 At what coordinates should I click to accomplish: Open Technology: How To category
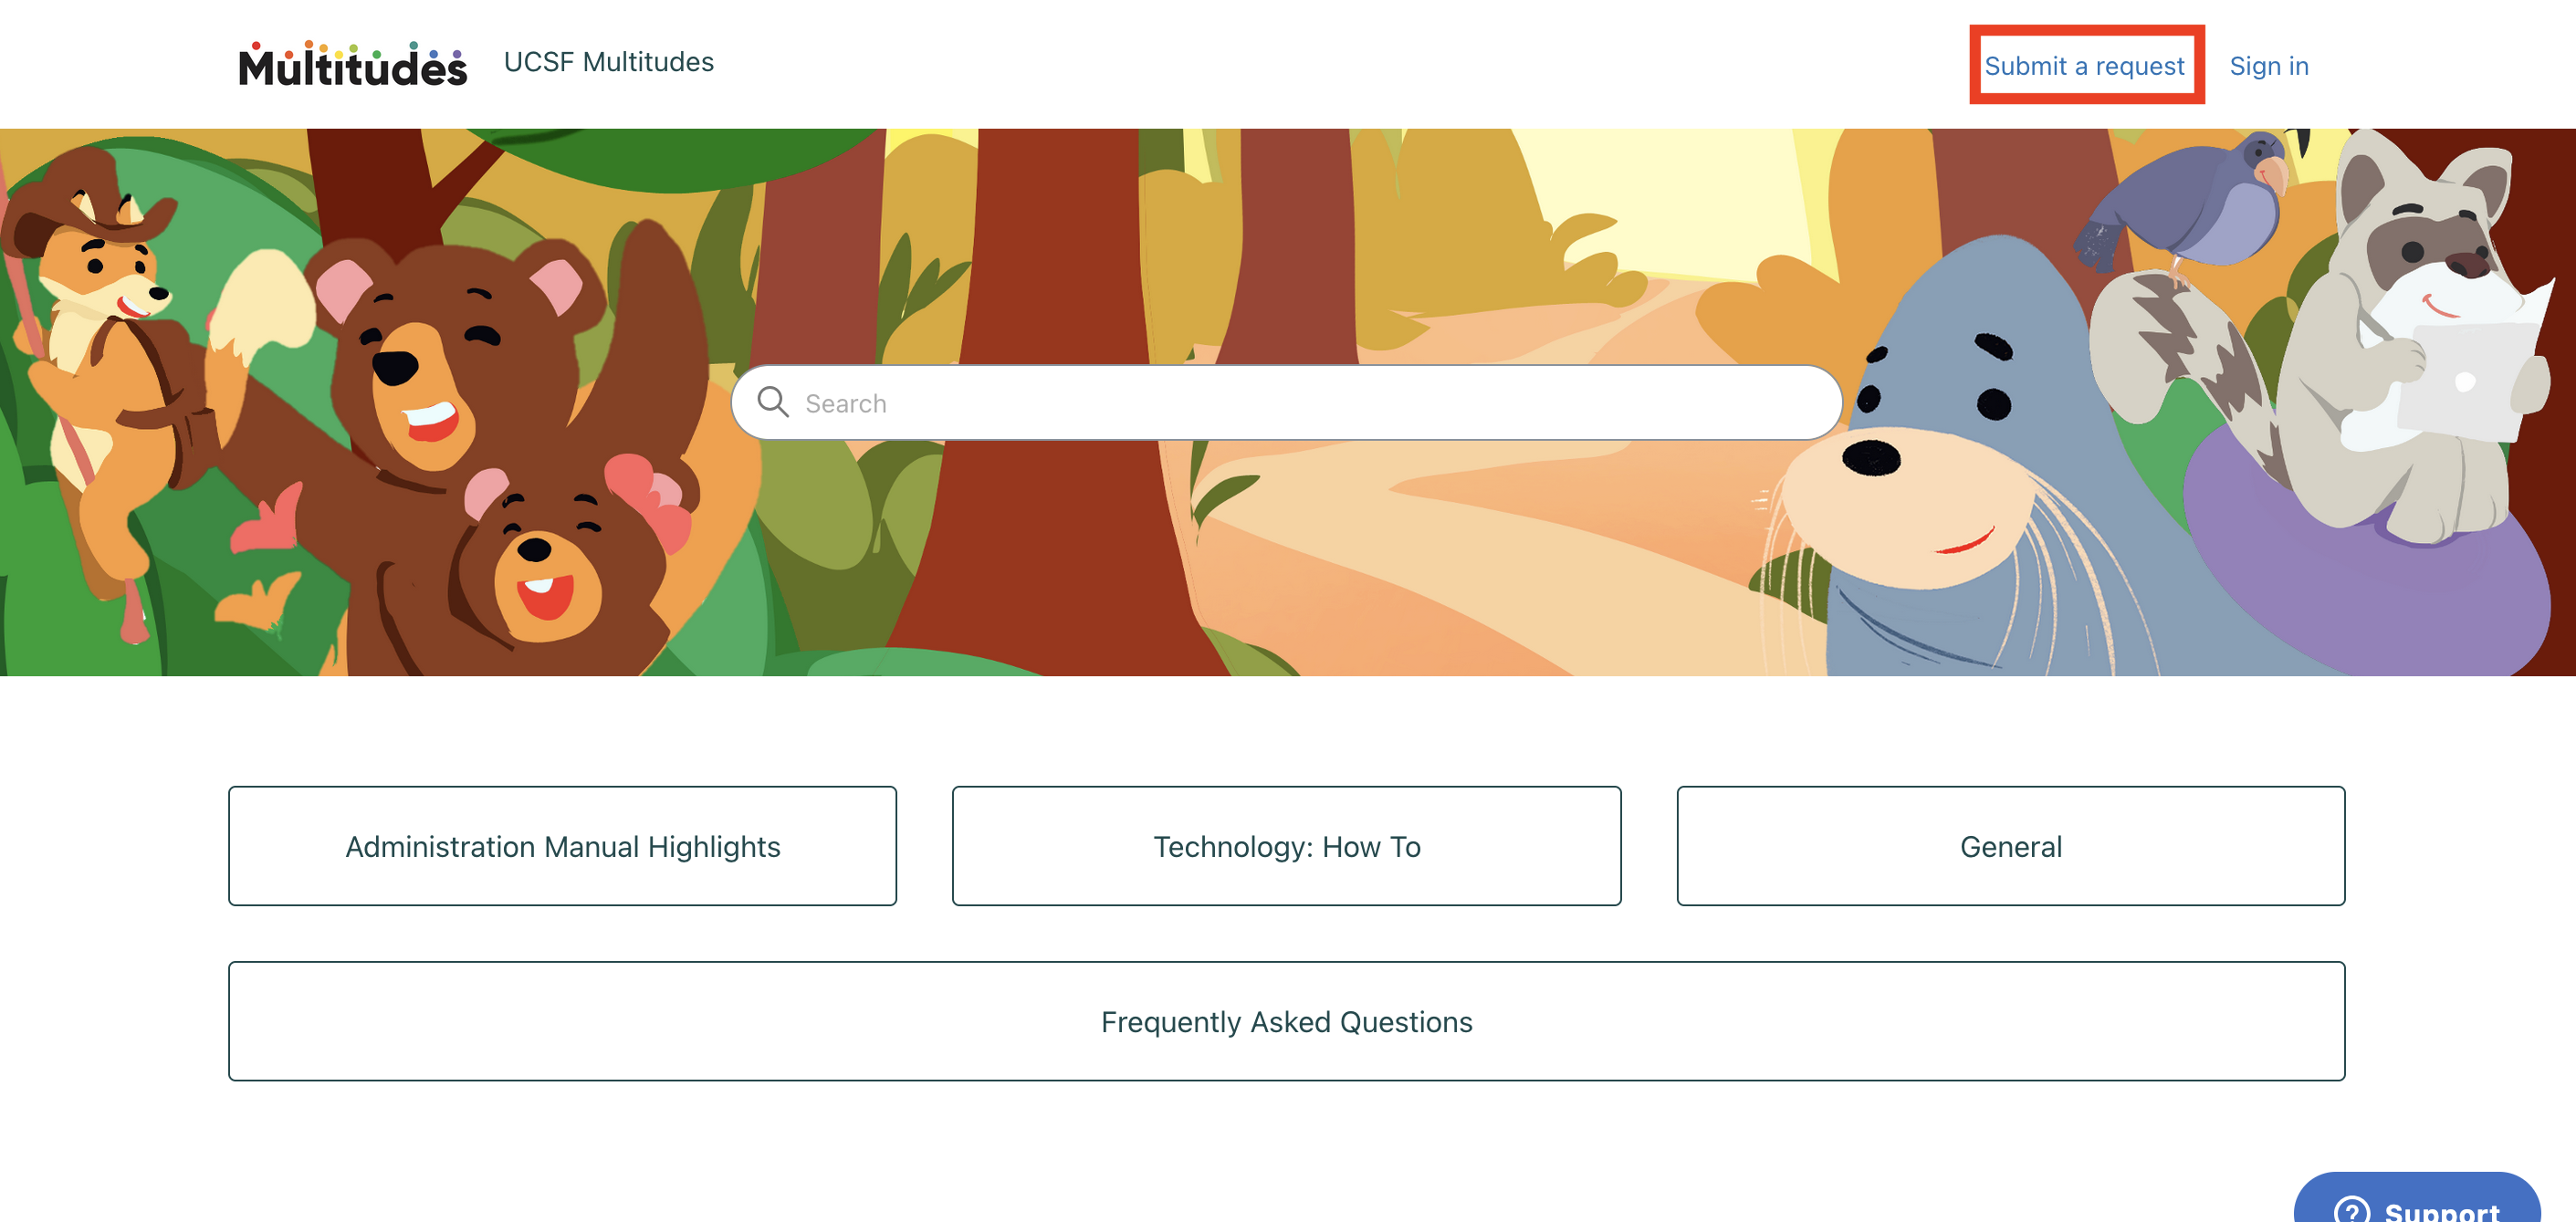pyautogui.click(x=1286, y=846)
